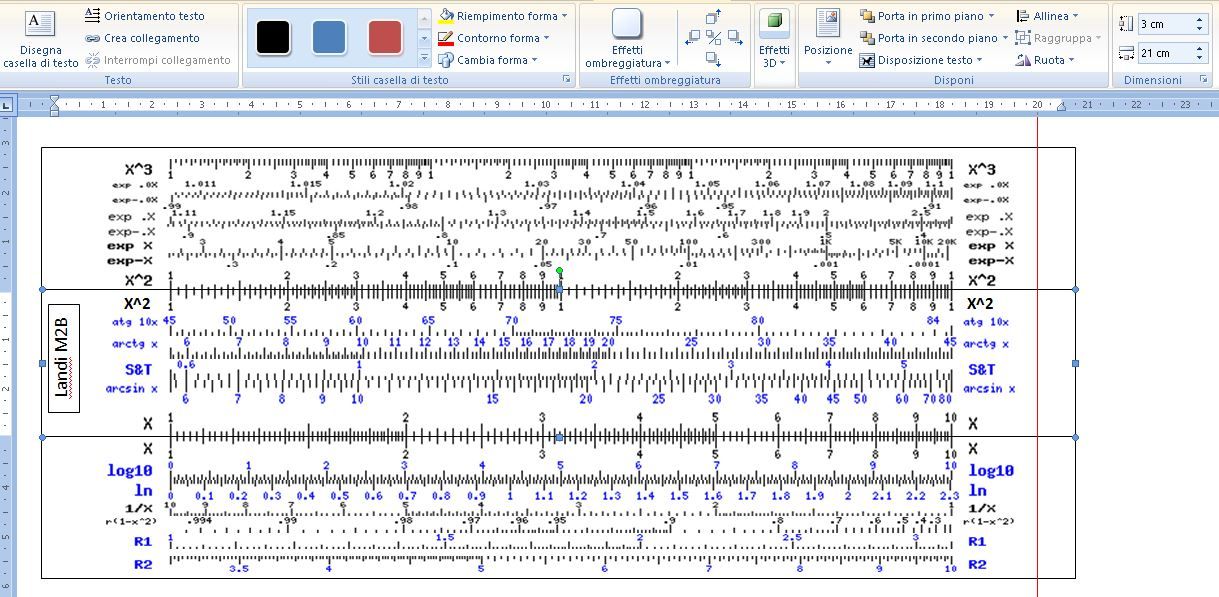The height and width of the screenshot is (597, 1219).
Task: Open the Ruota menu
Action: pyautogui.click(x=1045, y=60)
